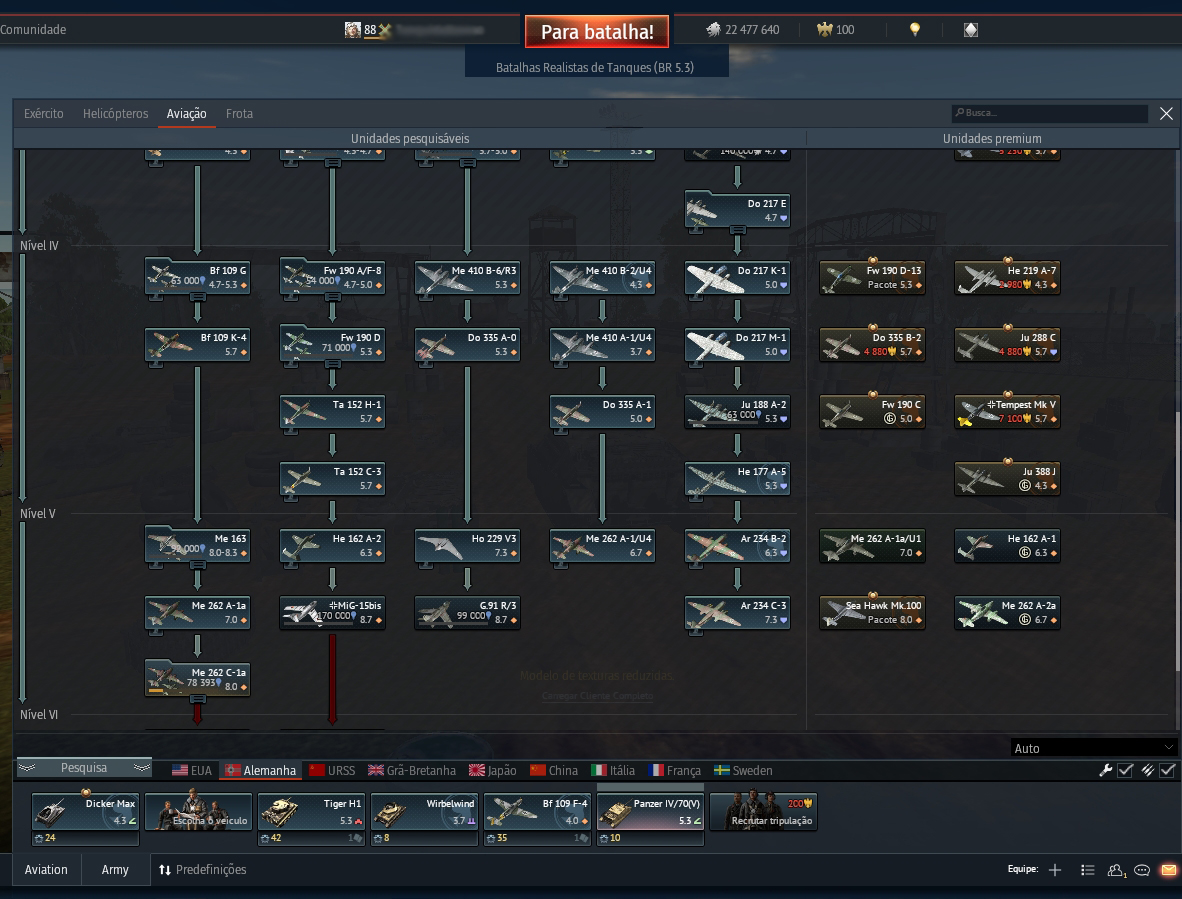Viewport: 1182px width, 899px height.
Task: Select the Tempest Mk V premium card
Action: pos(1007,411)
